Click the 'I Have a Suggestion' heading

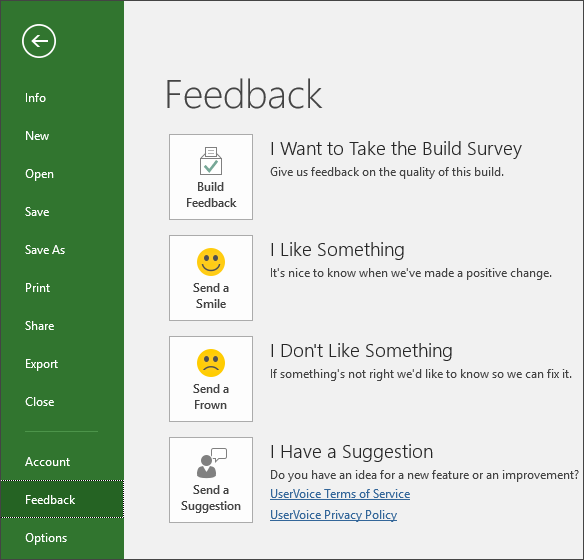(x=352, y=452)
